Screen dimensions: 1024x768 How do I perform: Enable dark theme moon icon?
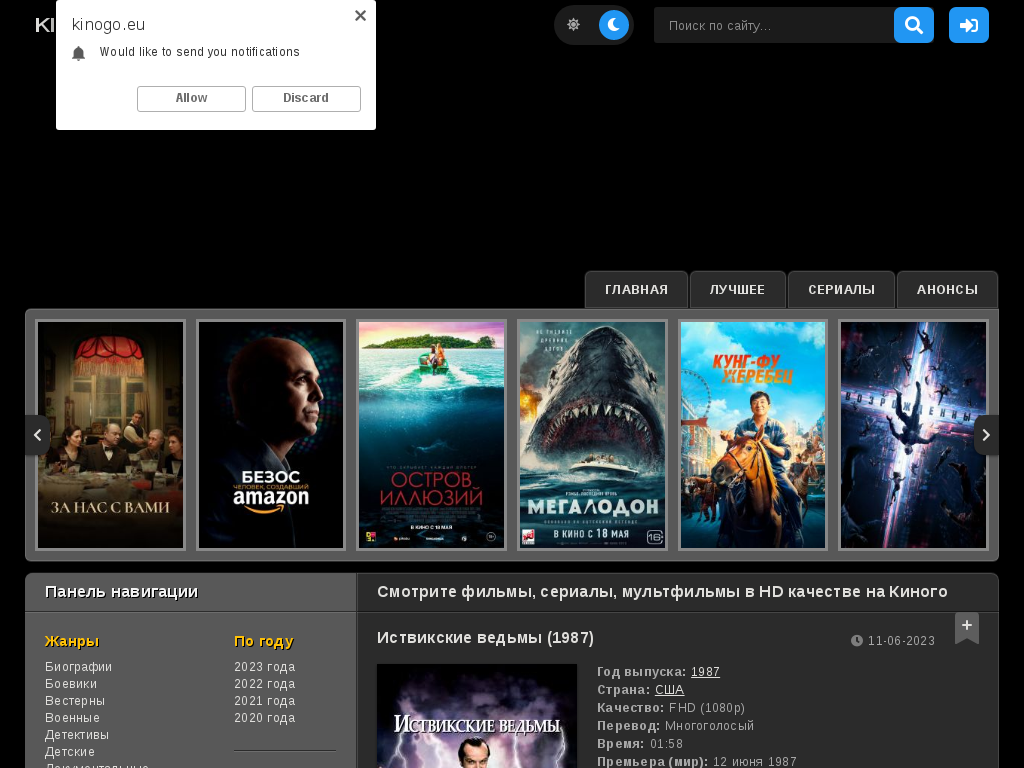click(614, 25)
